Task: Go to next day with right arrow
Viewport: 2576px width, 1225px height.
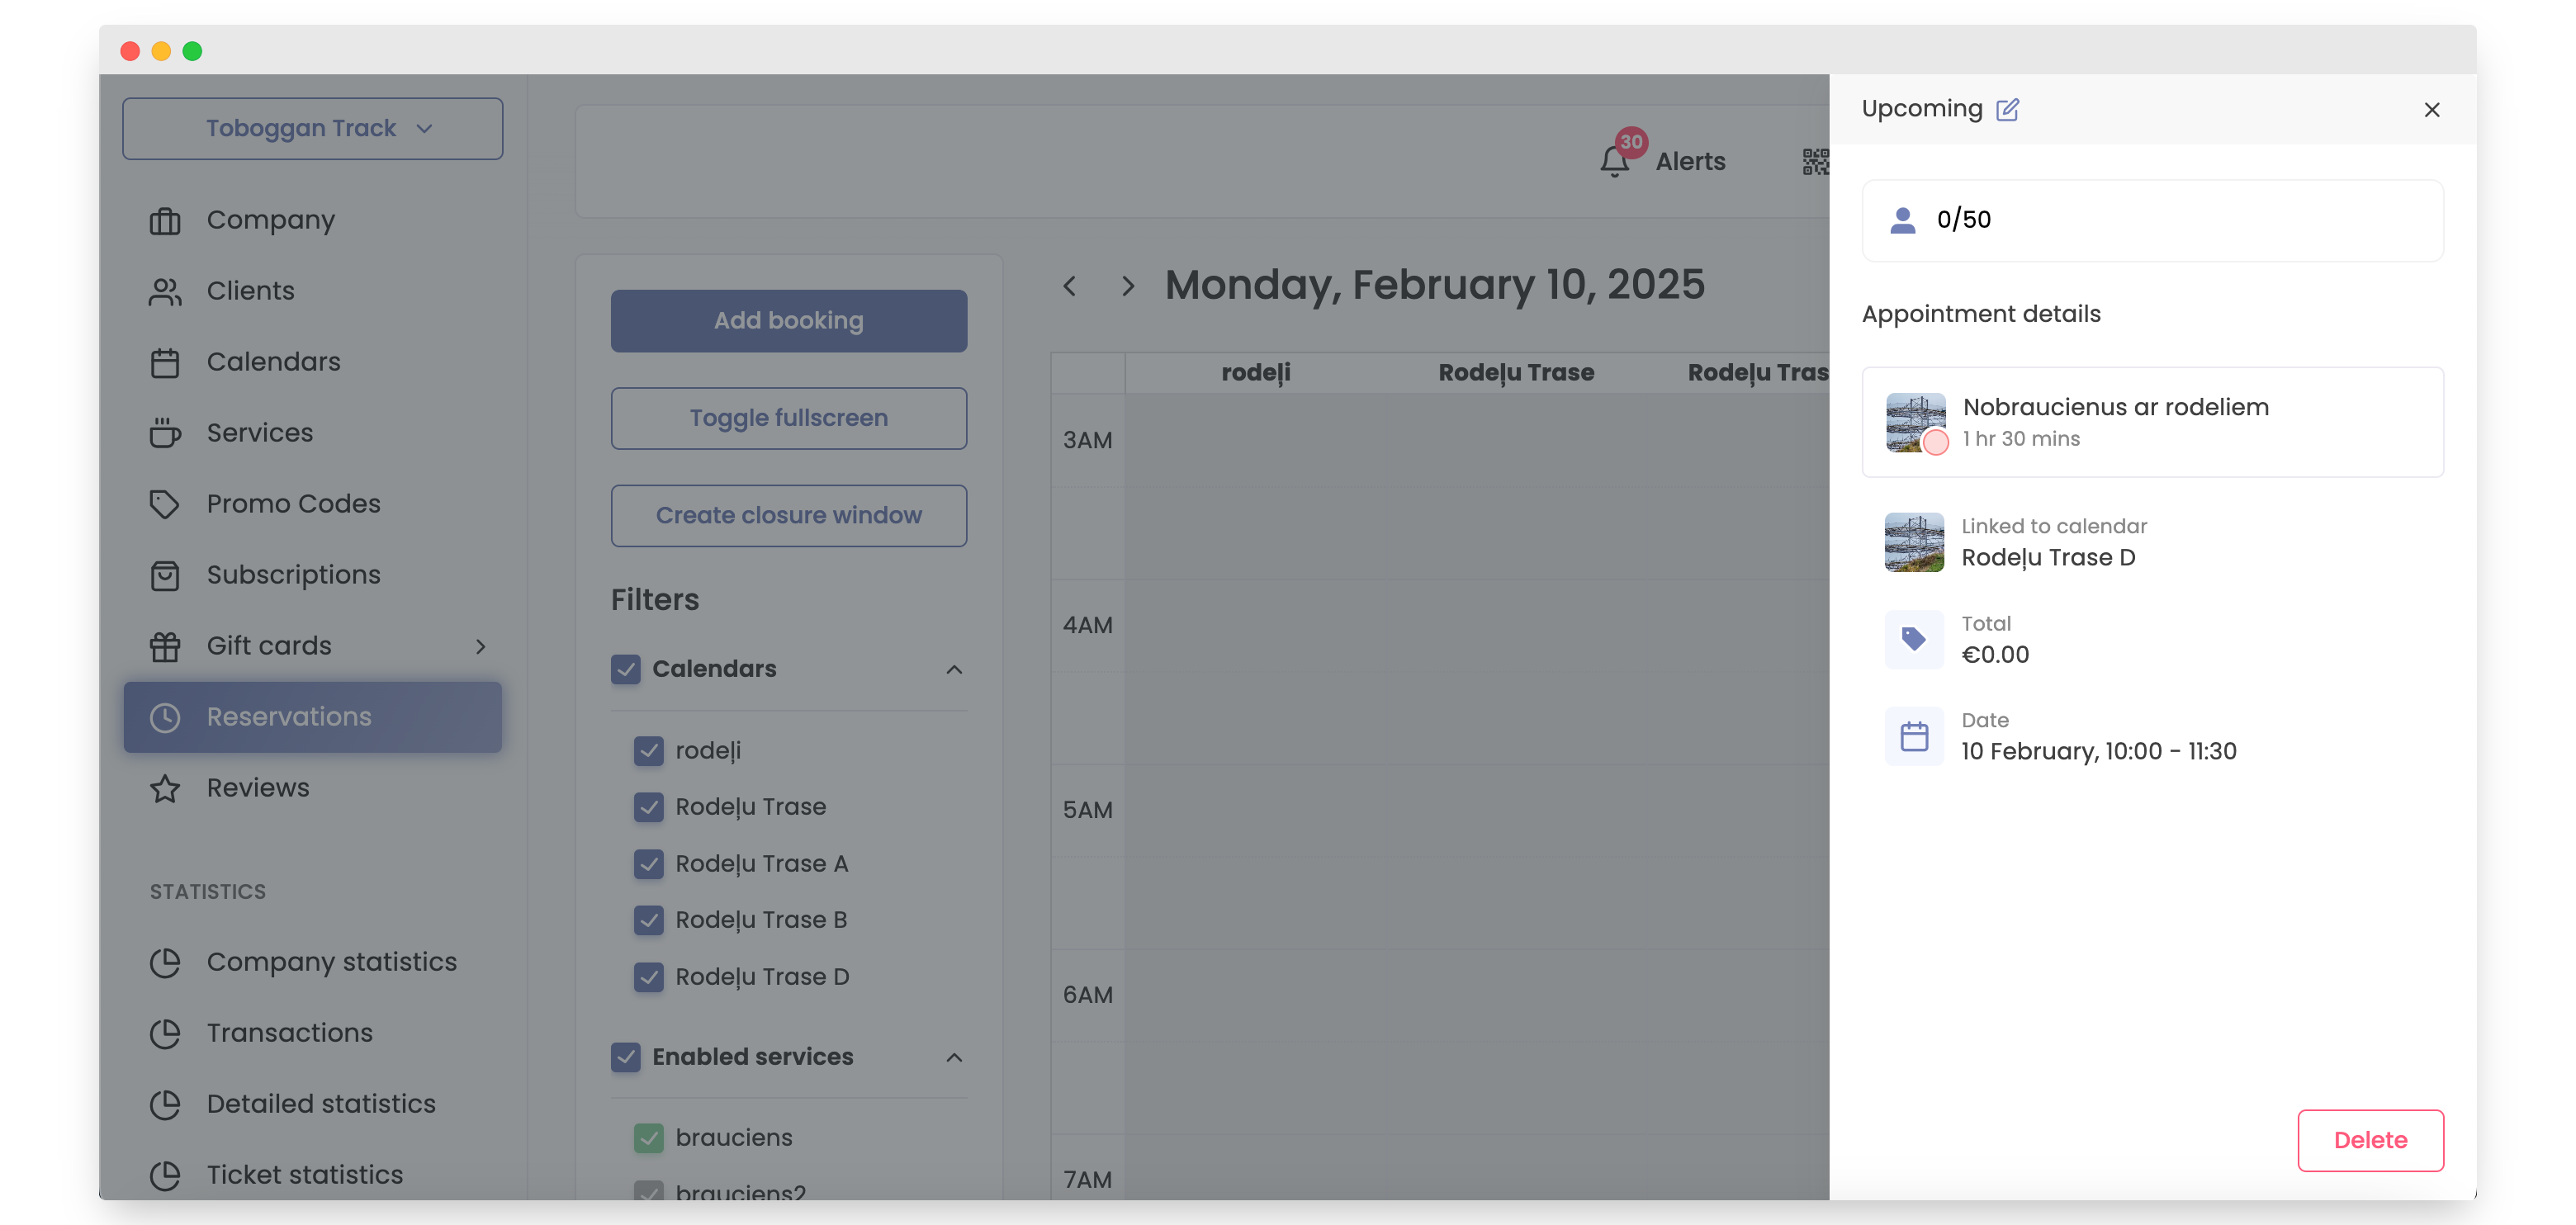Action: (x=1128, y=286)
